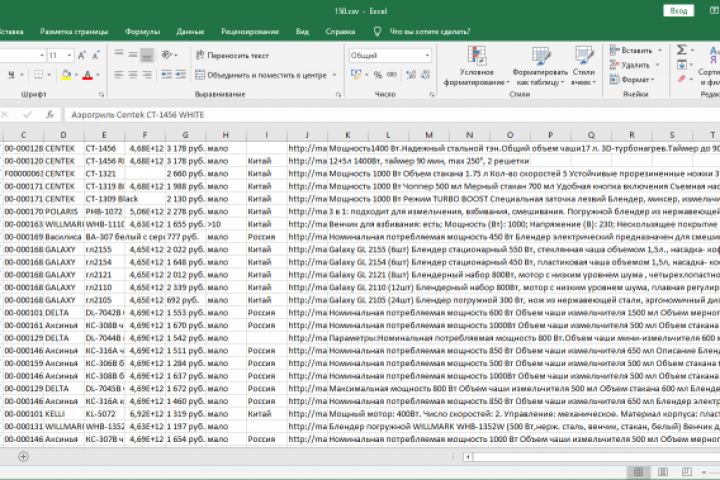Viewport: 720px width, 480px height.
Task: Toggle Переносить текст wrap text
Action: tap(232, 55)
